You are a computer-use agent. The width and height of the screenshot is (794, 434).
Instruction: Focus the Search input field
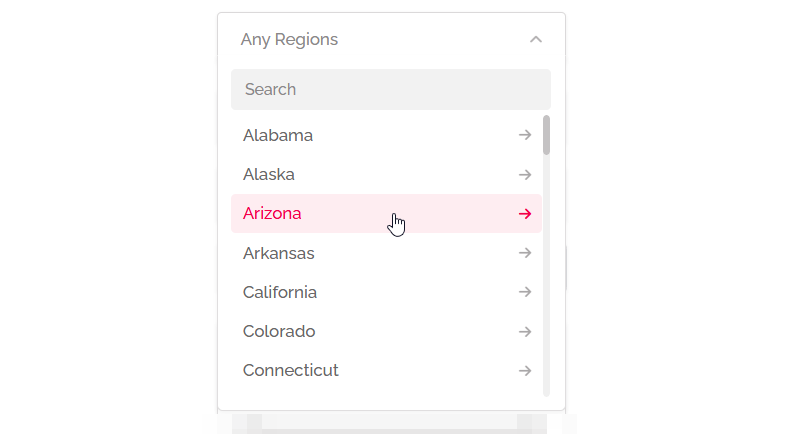point(390,89)
